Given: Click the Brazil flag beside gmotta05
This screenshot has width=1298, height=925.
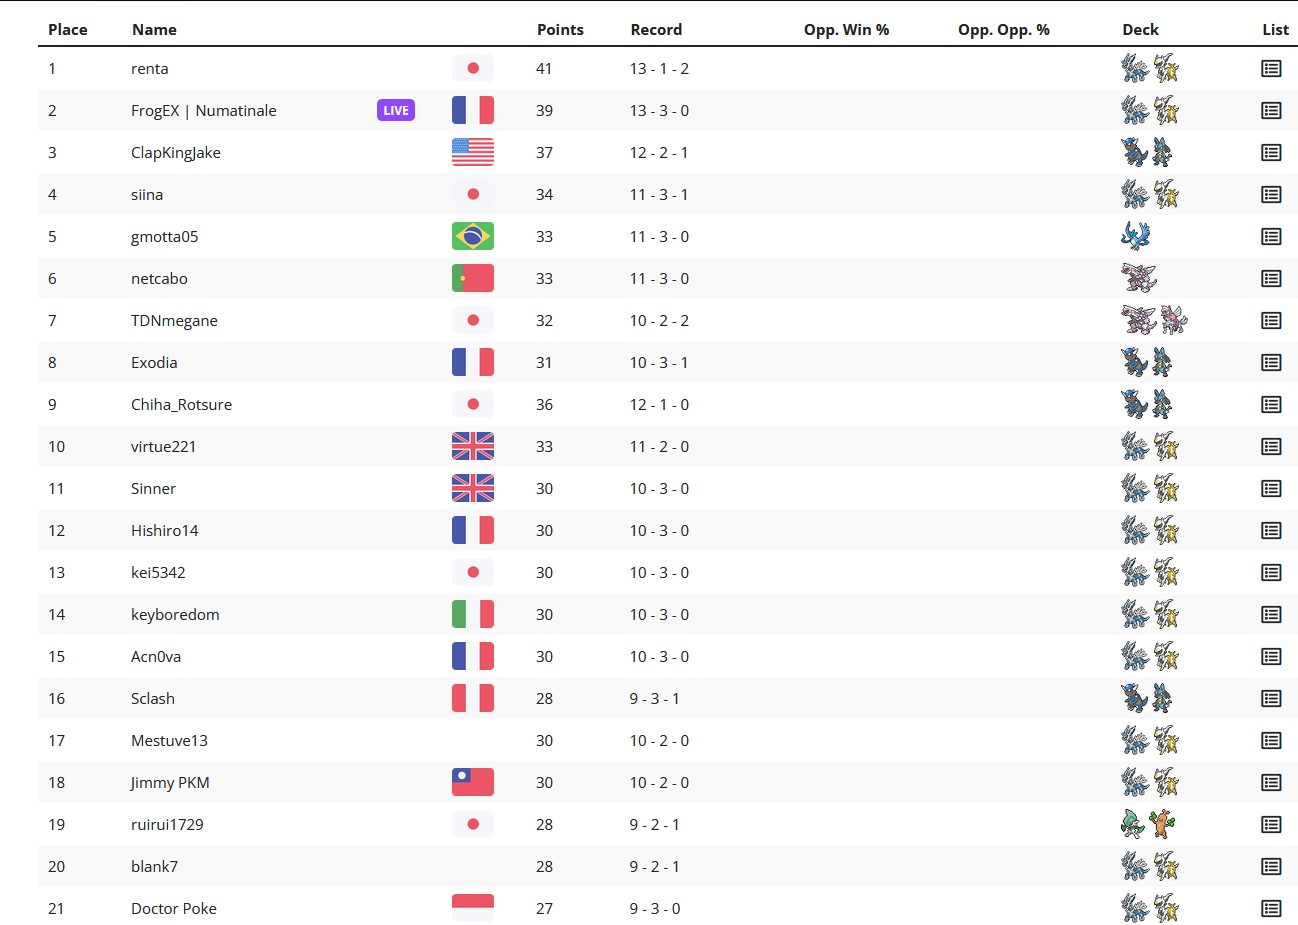Looking at the screenshot, I should tap(473, 236).
